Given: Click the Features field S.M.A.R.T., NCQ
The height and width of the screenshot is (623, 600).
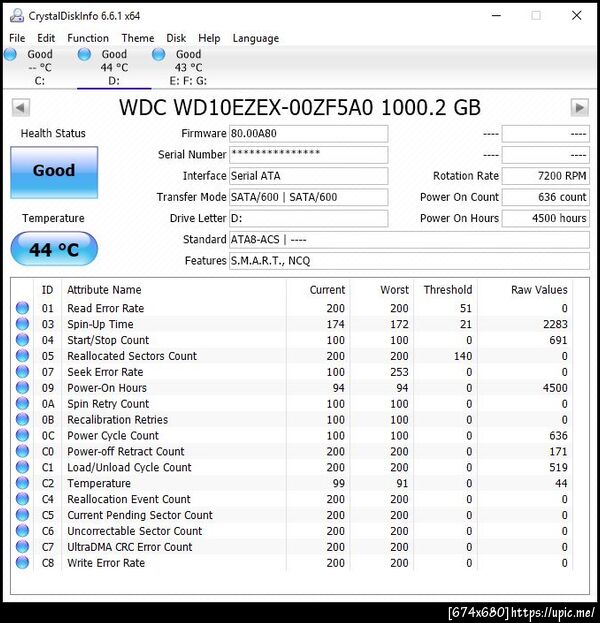Looking at the screenshot, I should pyautogui.click(x=409, y=261).
